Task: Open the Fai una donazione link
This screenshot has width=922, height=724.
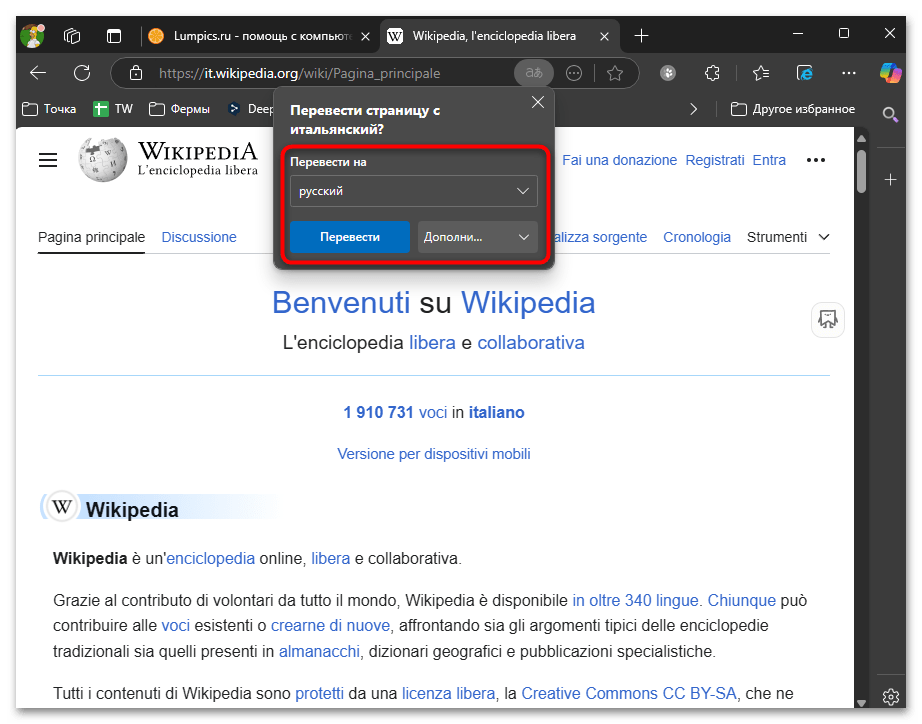Action: click(x=619, y=160)
